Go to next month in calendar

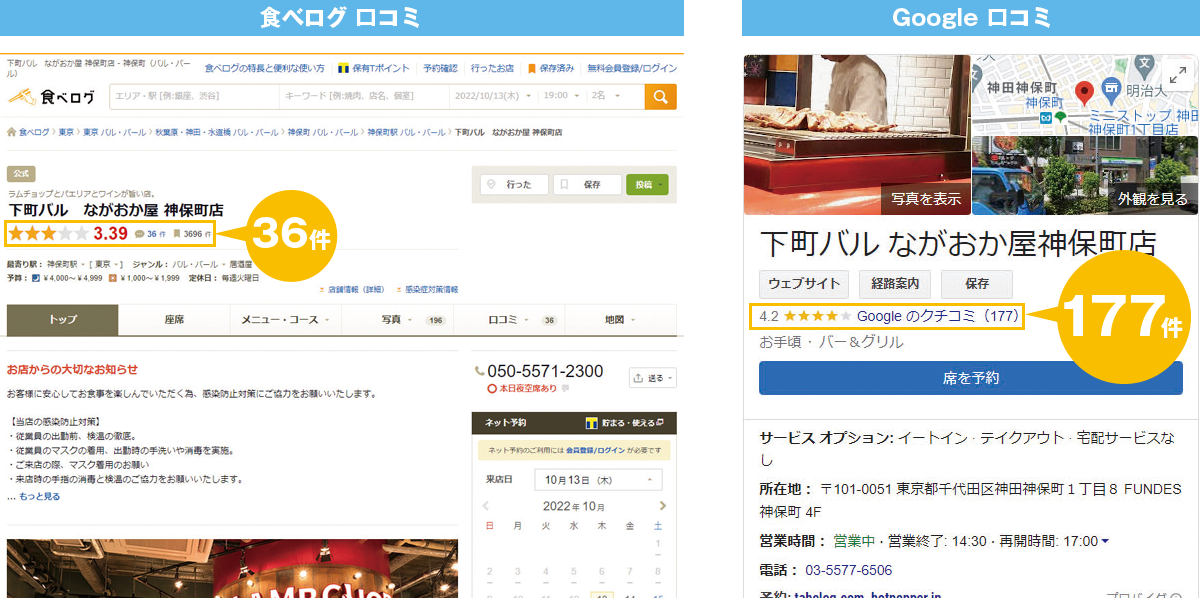pos(662,506)
